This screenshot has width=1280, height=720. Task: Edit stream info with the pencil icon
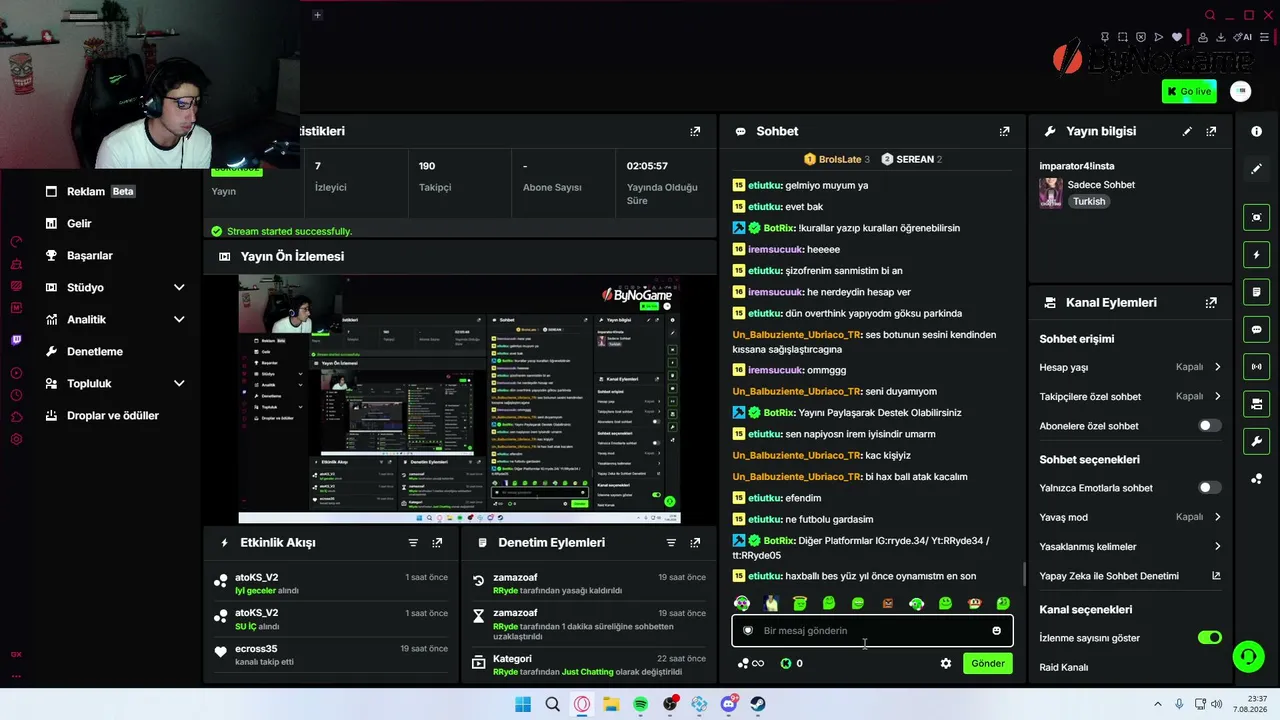click(1187, 131)
